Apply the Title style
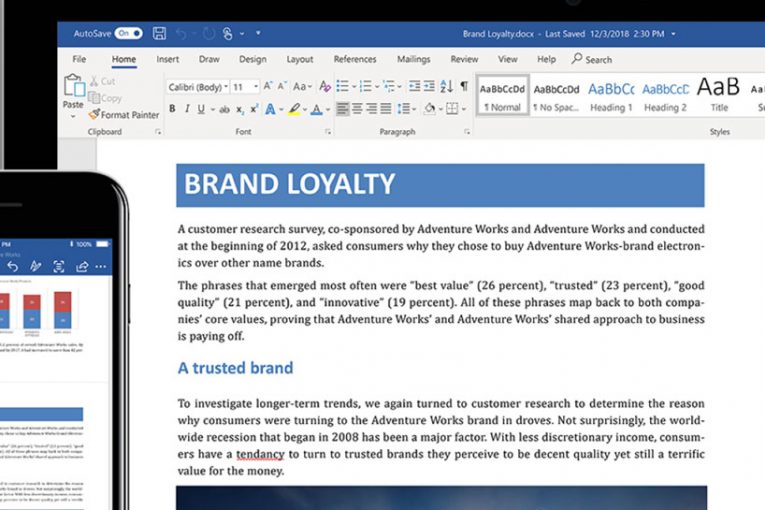Viewport: 765px width, 510px height. click(x=719, y=95)
